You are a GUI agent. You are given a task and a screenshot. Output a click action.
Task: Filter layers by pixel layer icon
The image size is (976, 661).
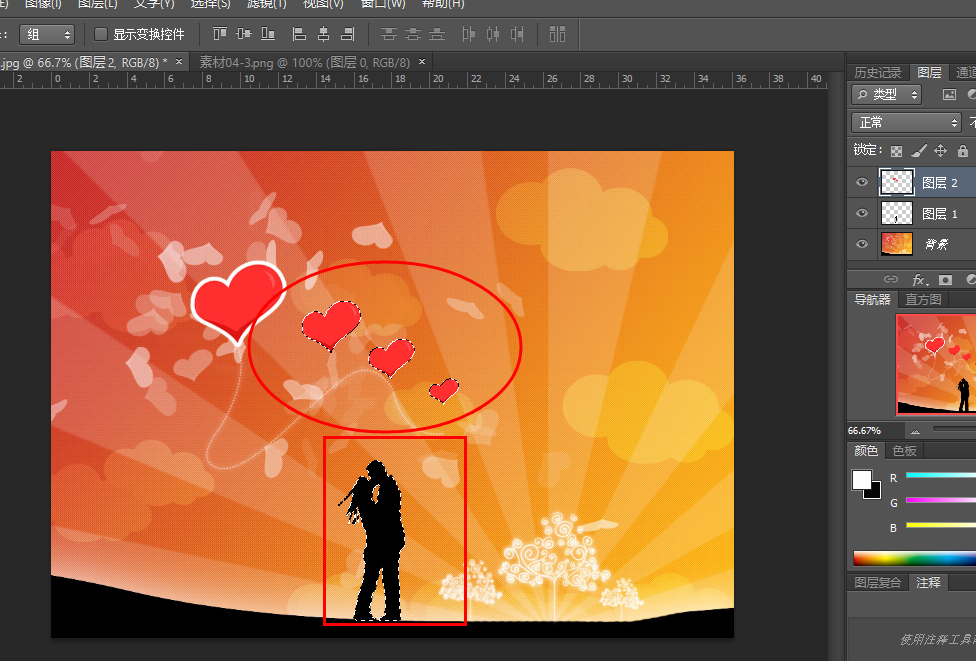pyautogui.click(x=949, y=95)
